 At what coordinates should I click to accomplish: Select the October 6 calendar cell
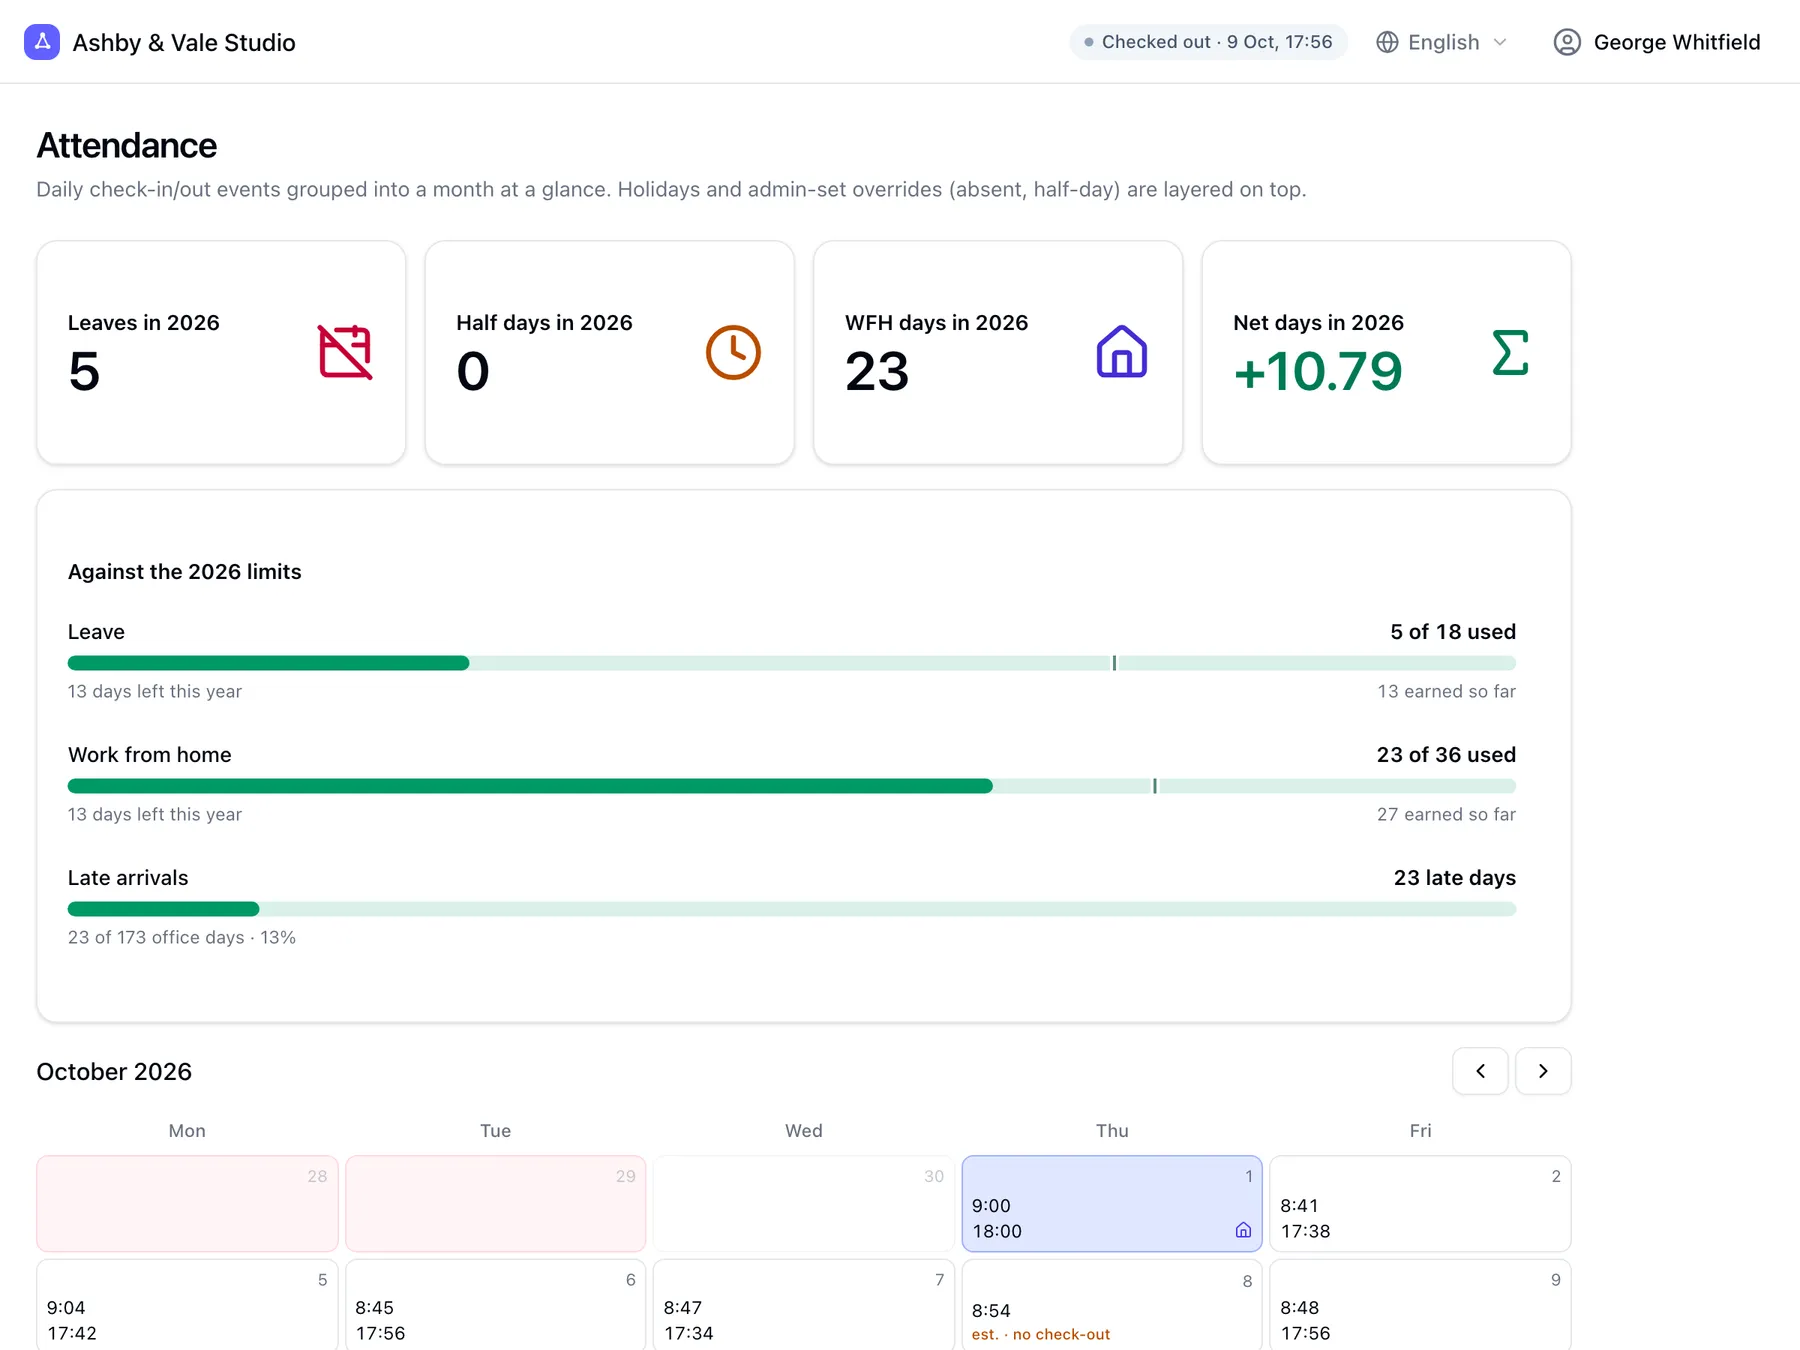click(x=496, y=1305)
